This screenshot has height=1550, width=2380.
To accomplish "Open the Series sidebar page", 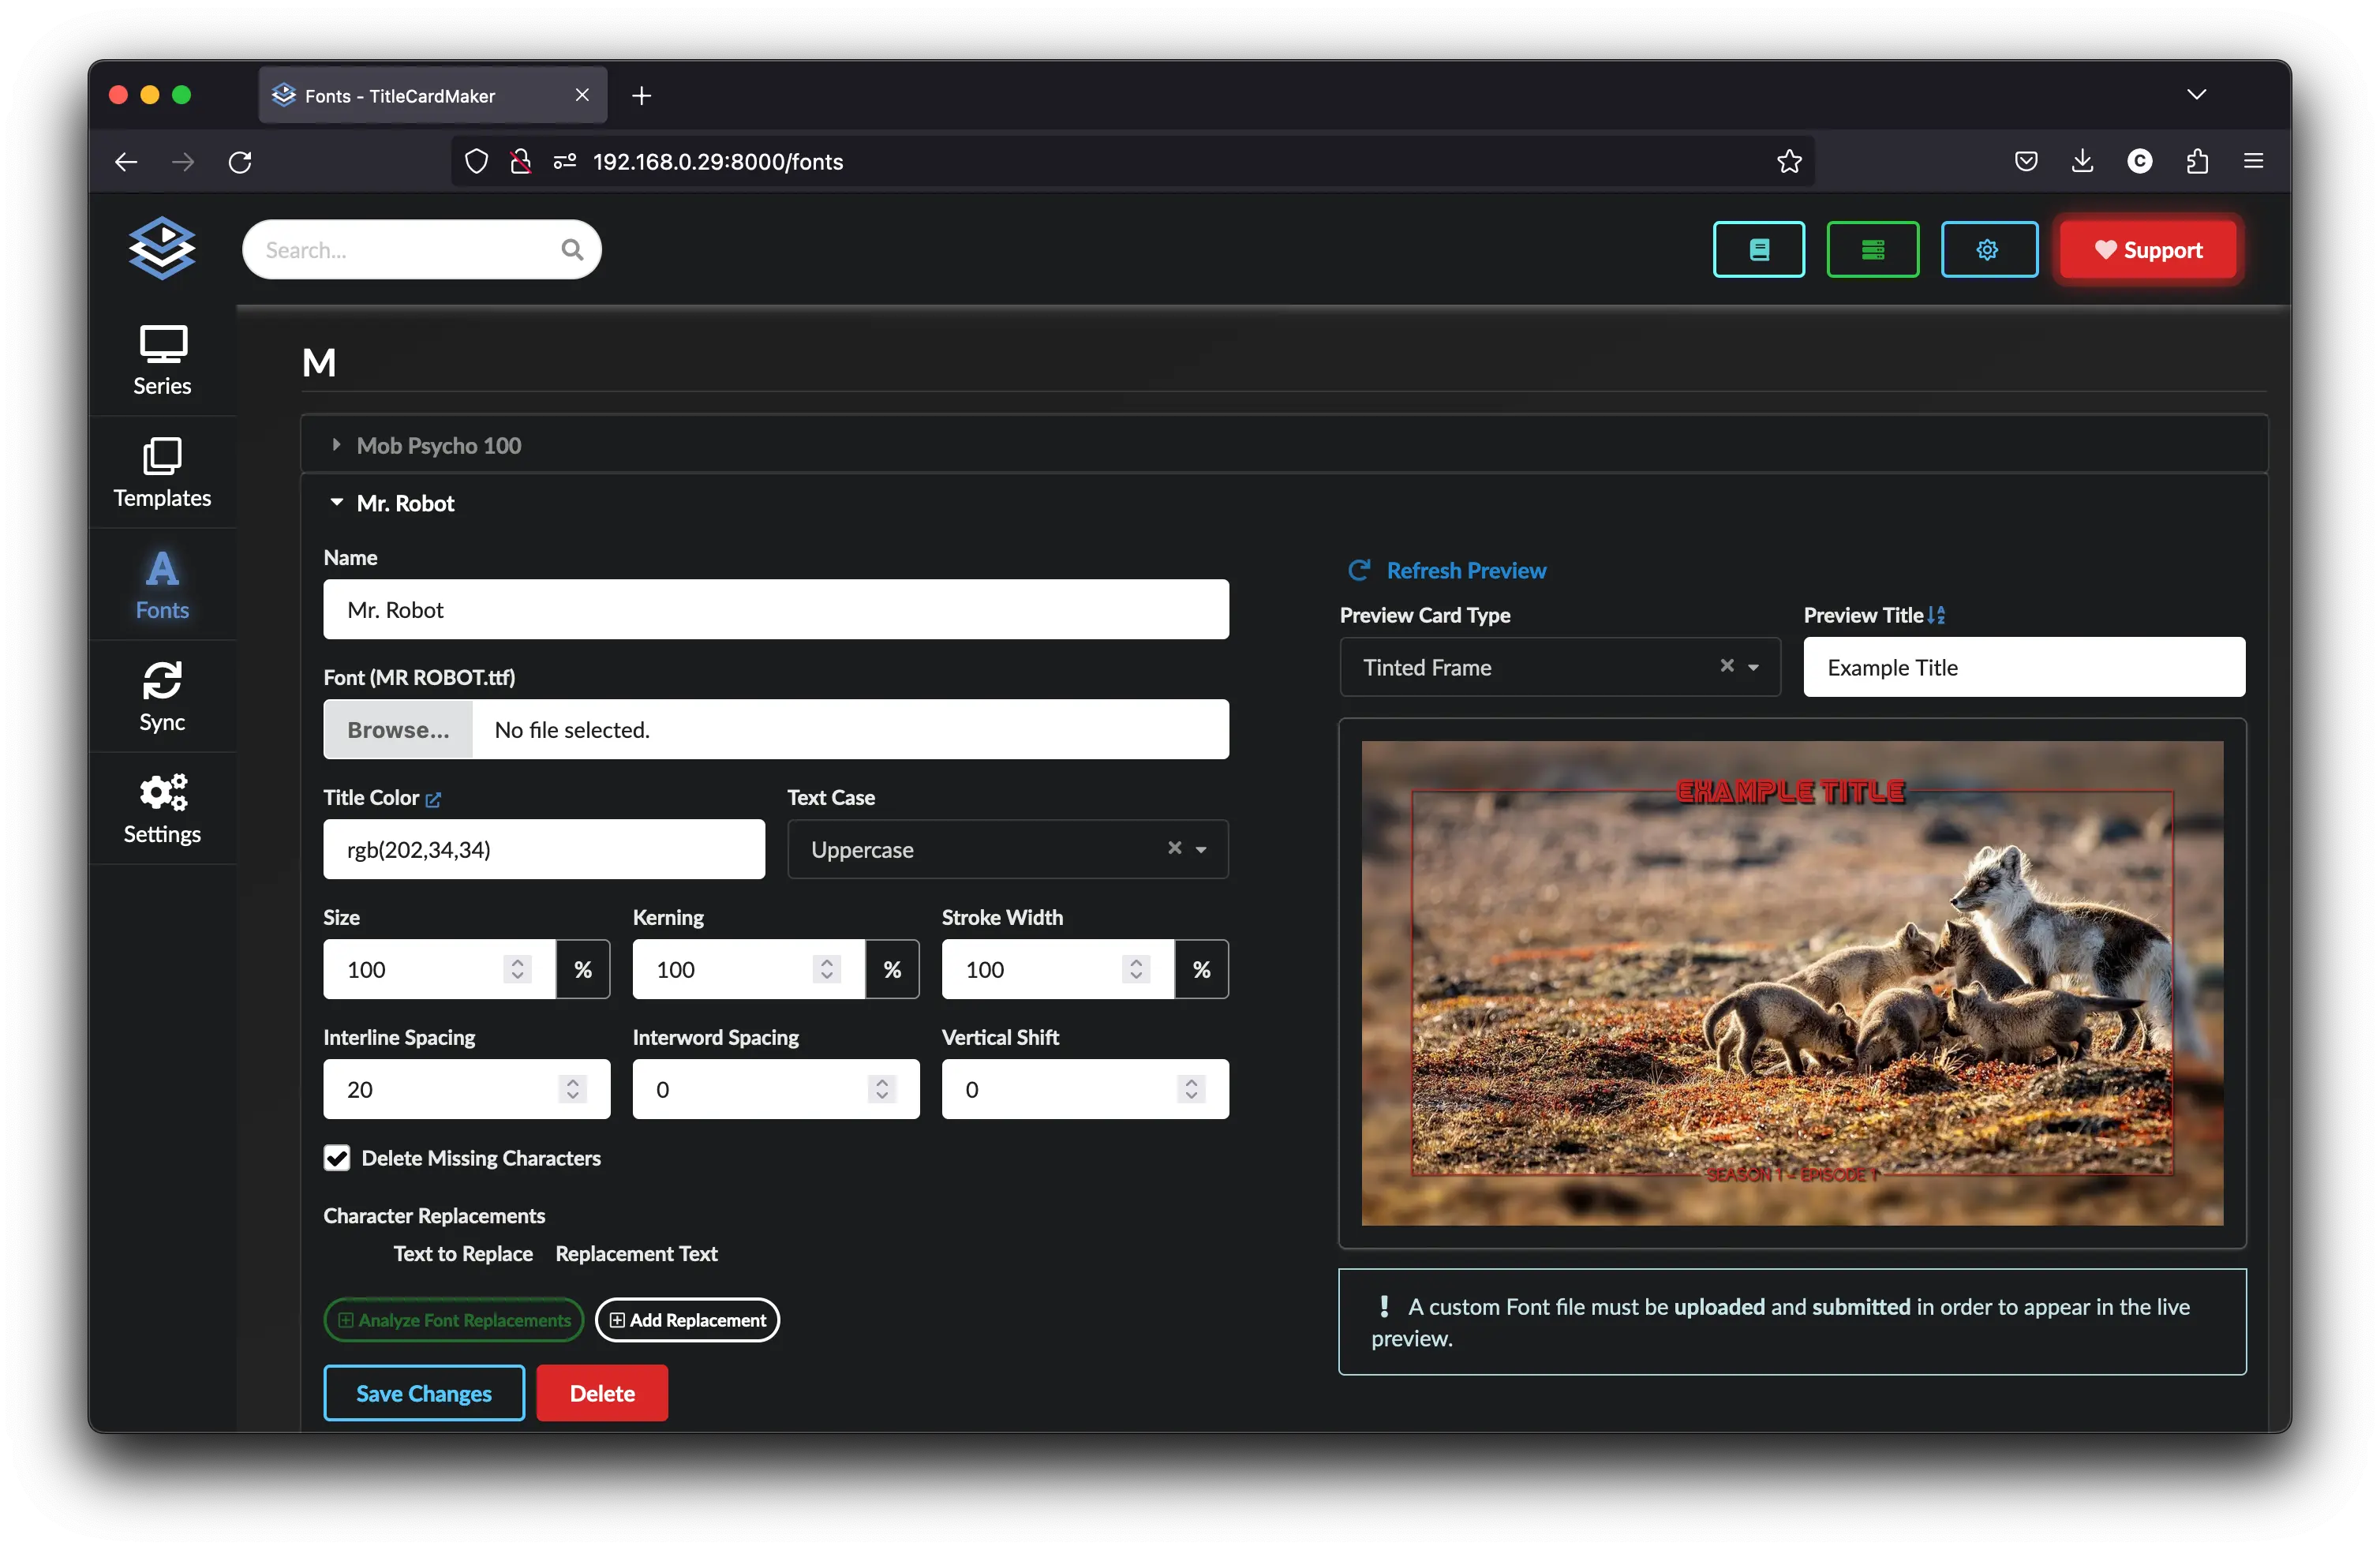I will 162,360.
